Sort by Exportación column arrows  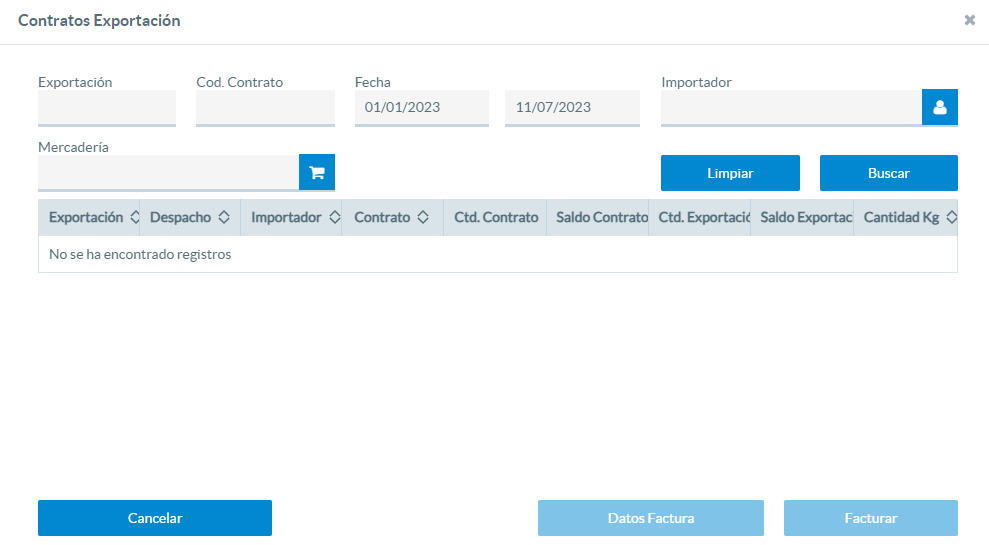click(x=134, y=217)
